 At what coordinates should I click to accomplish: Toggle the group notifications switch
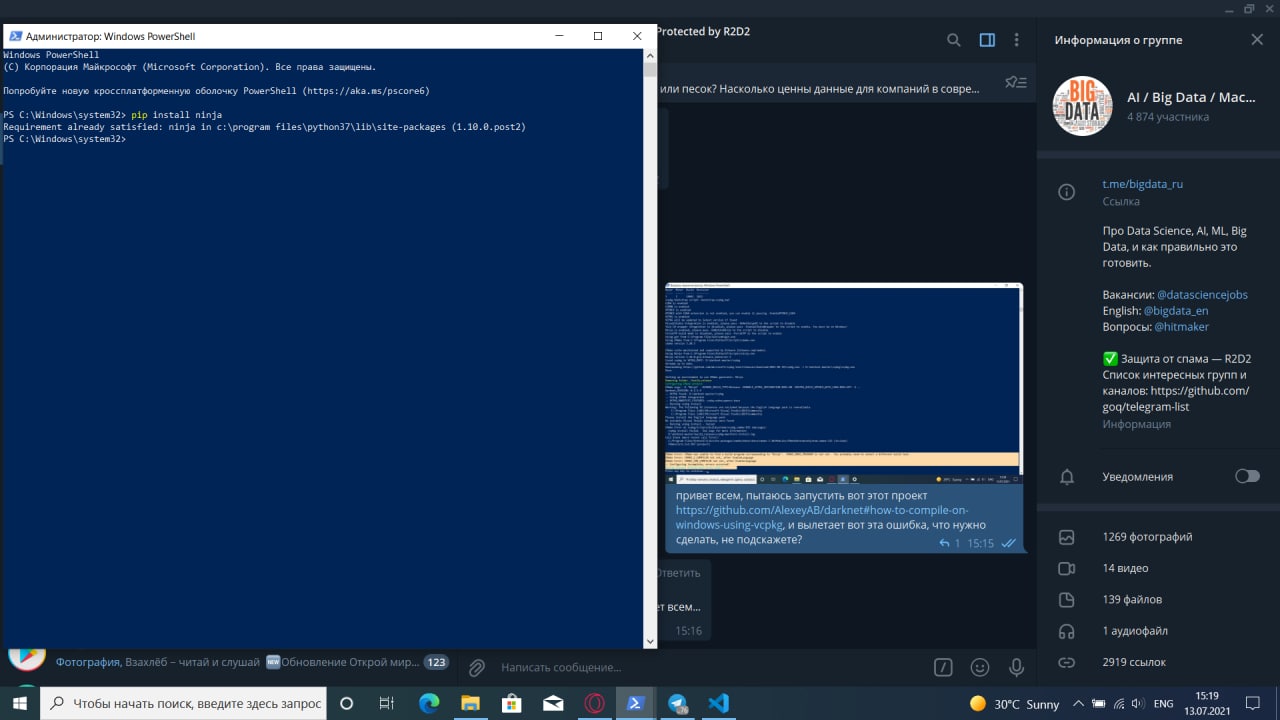point(1247,476)
